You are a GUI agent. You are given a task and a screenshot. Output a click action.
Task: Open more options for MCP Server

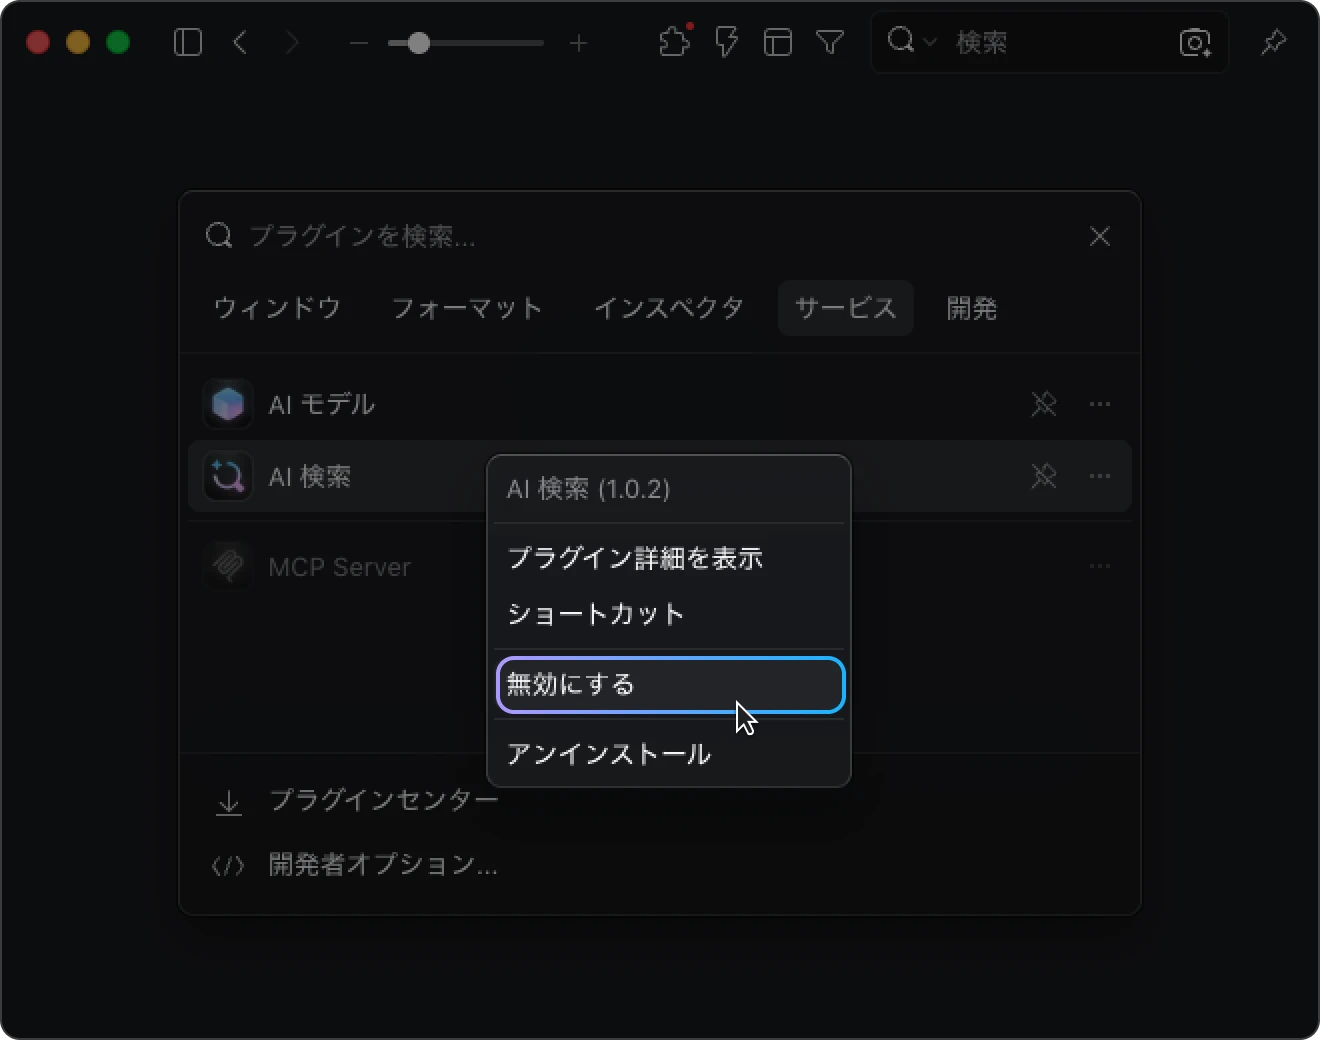click(1100, 566)
